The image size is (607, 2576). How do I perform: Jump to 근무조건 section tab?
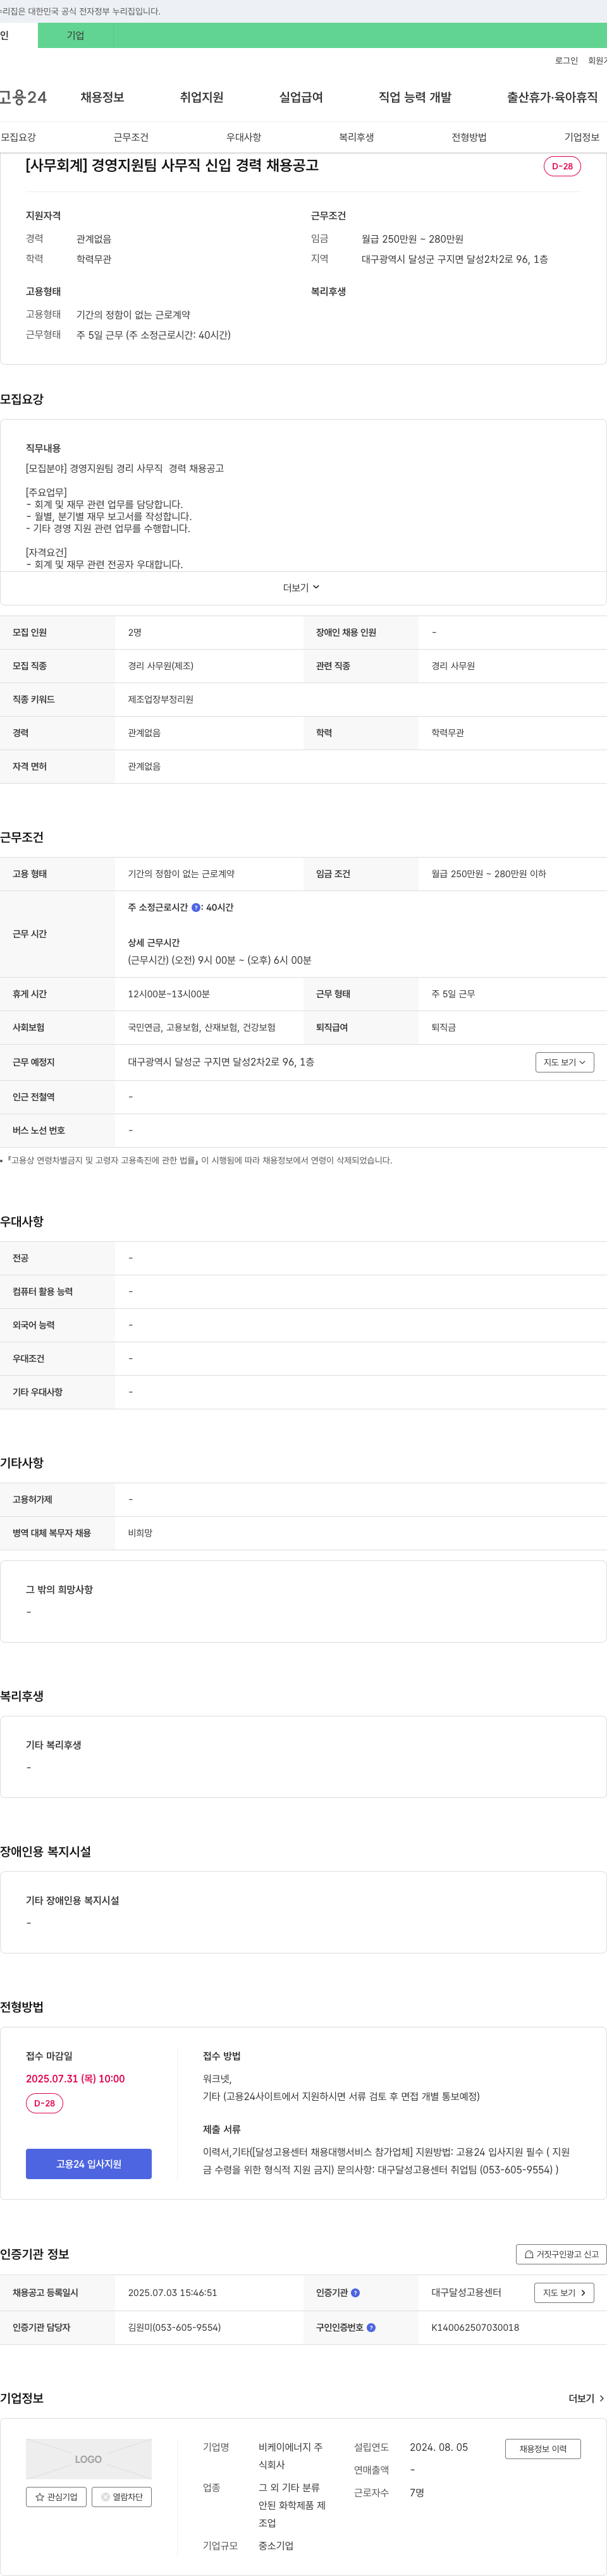131,137
